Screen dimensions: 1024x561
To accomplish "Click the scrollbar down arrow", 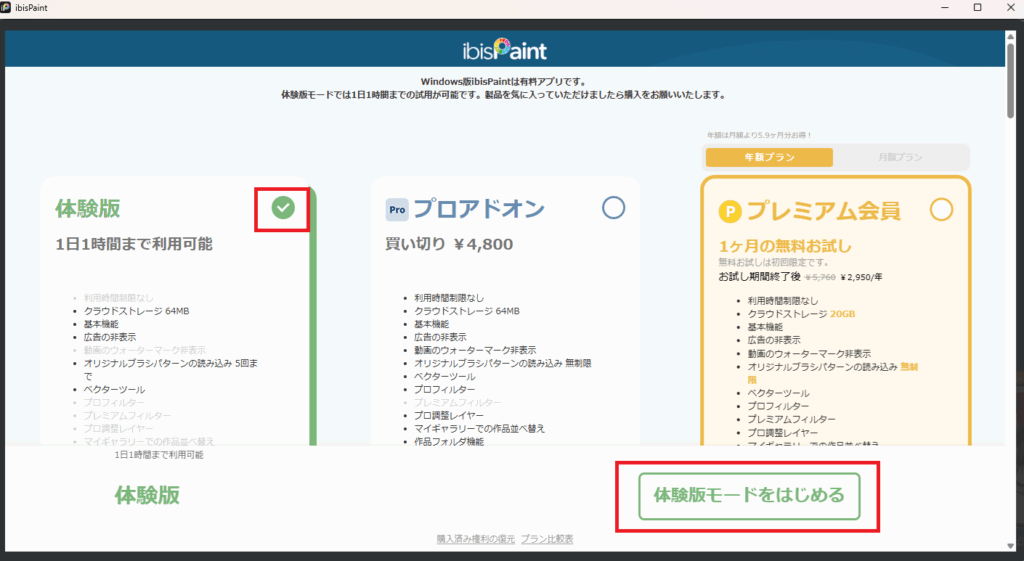I will [x=1010, y=546].
